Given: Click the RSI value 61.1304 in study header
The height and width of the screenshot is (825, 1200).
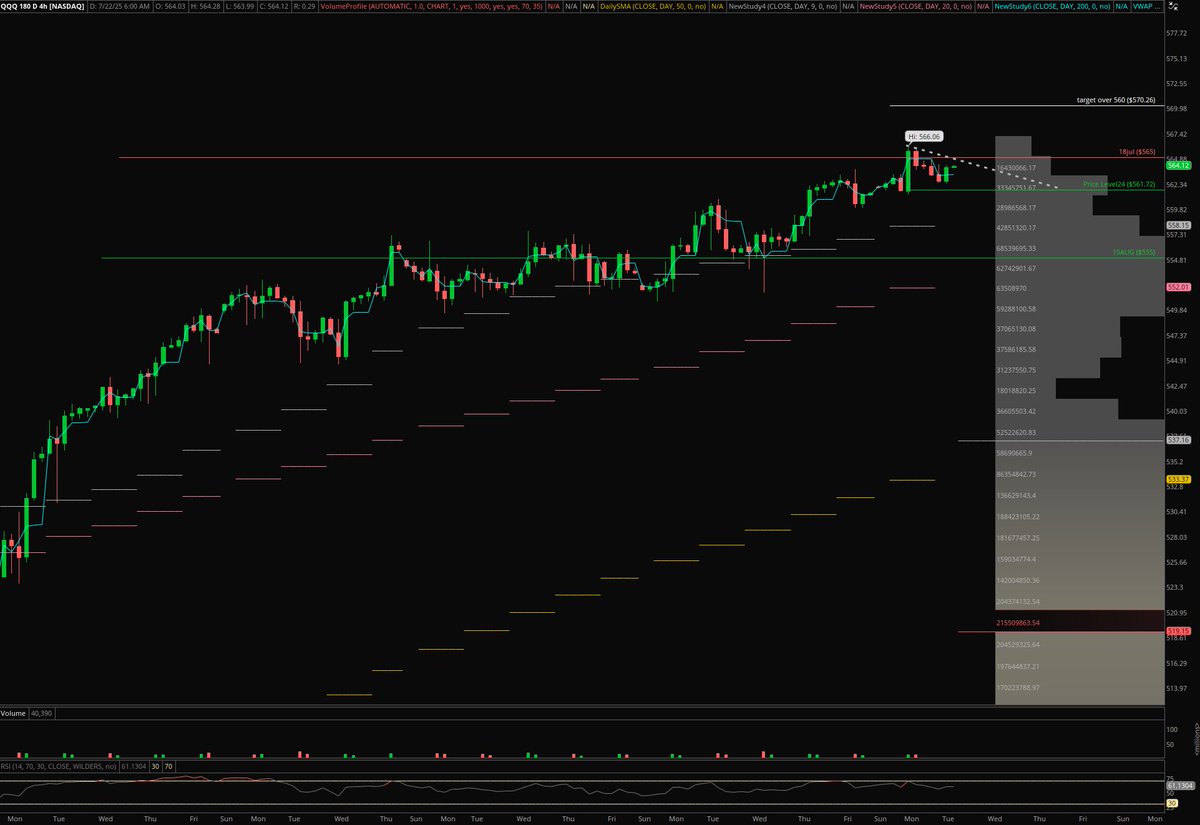Looking at the screenshot, I should pos(133,766).
